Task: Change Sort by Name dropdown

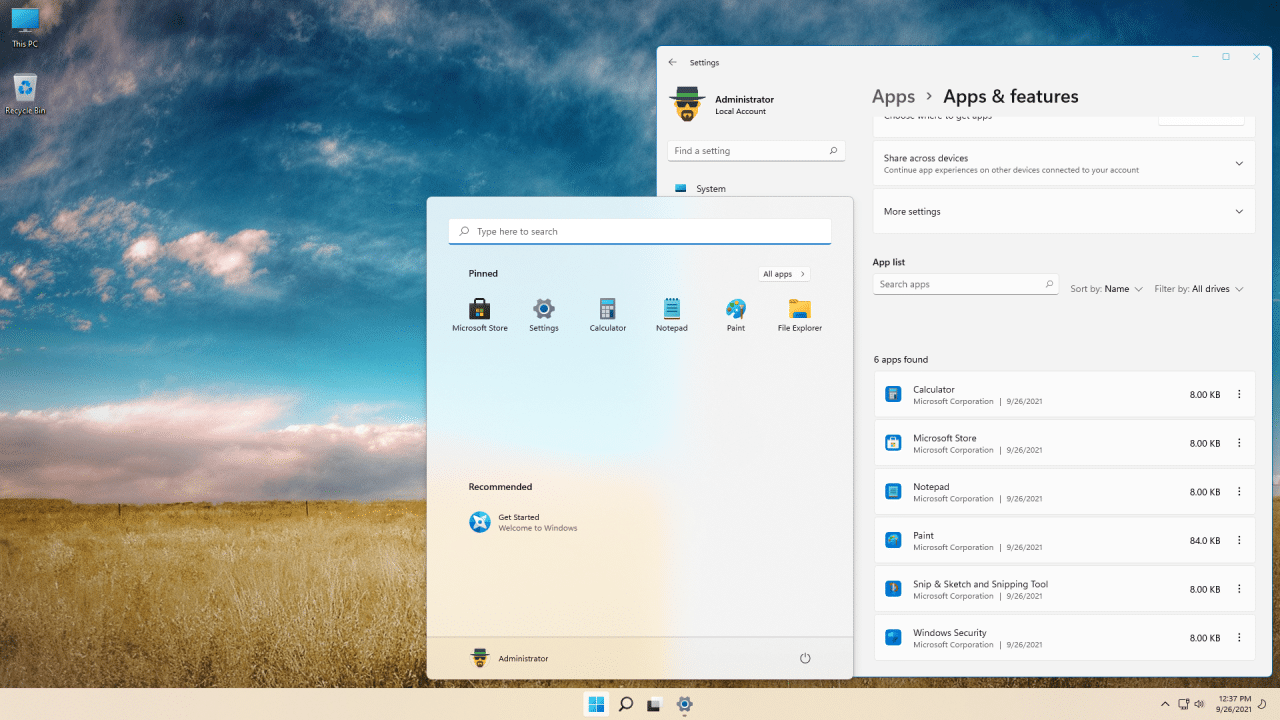Action: coord(1106,289)
